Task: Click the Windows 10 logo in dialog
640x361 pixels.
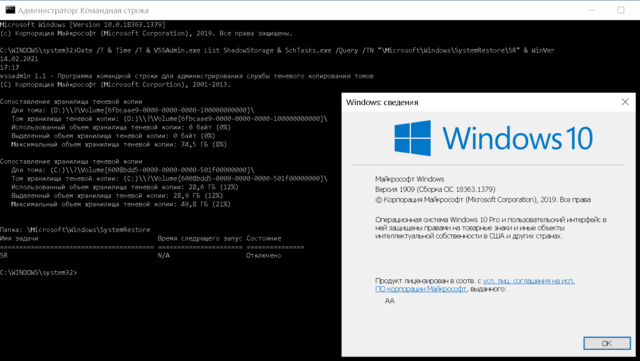Action: pyautogui.click(x=493, y=138)
